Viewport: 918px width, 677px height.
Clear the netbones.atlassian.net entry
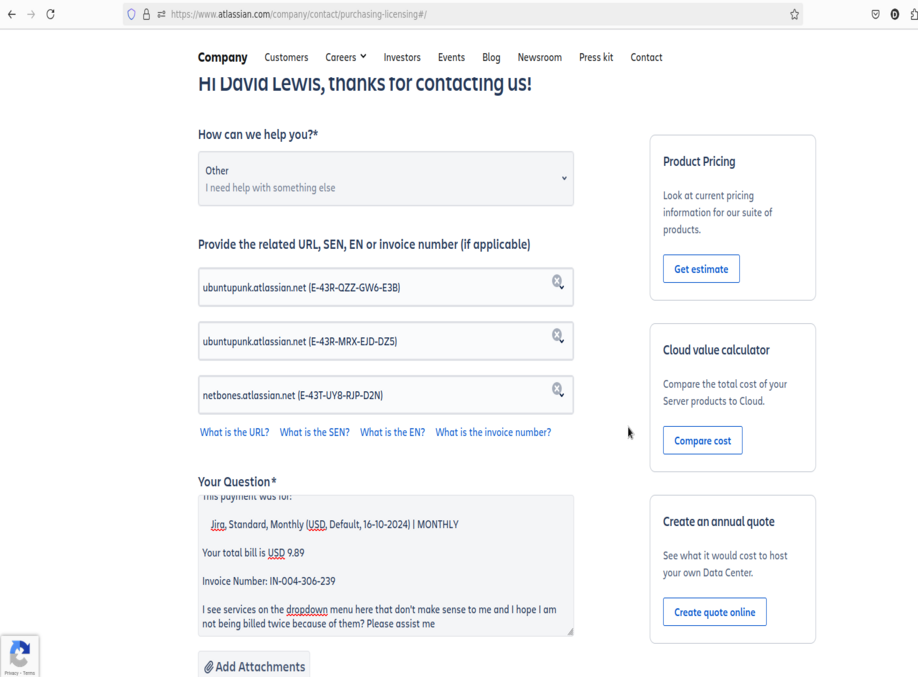coord(557,389)
